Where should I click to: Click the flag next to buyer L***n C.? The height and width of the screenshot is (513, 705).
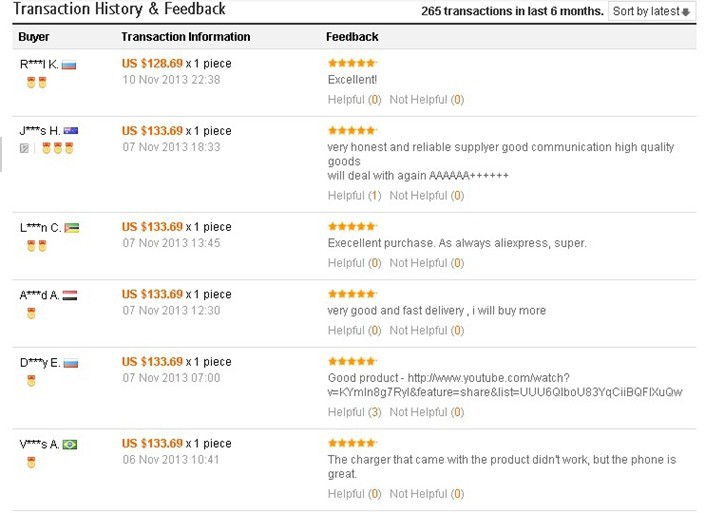(72, 228)
